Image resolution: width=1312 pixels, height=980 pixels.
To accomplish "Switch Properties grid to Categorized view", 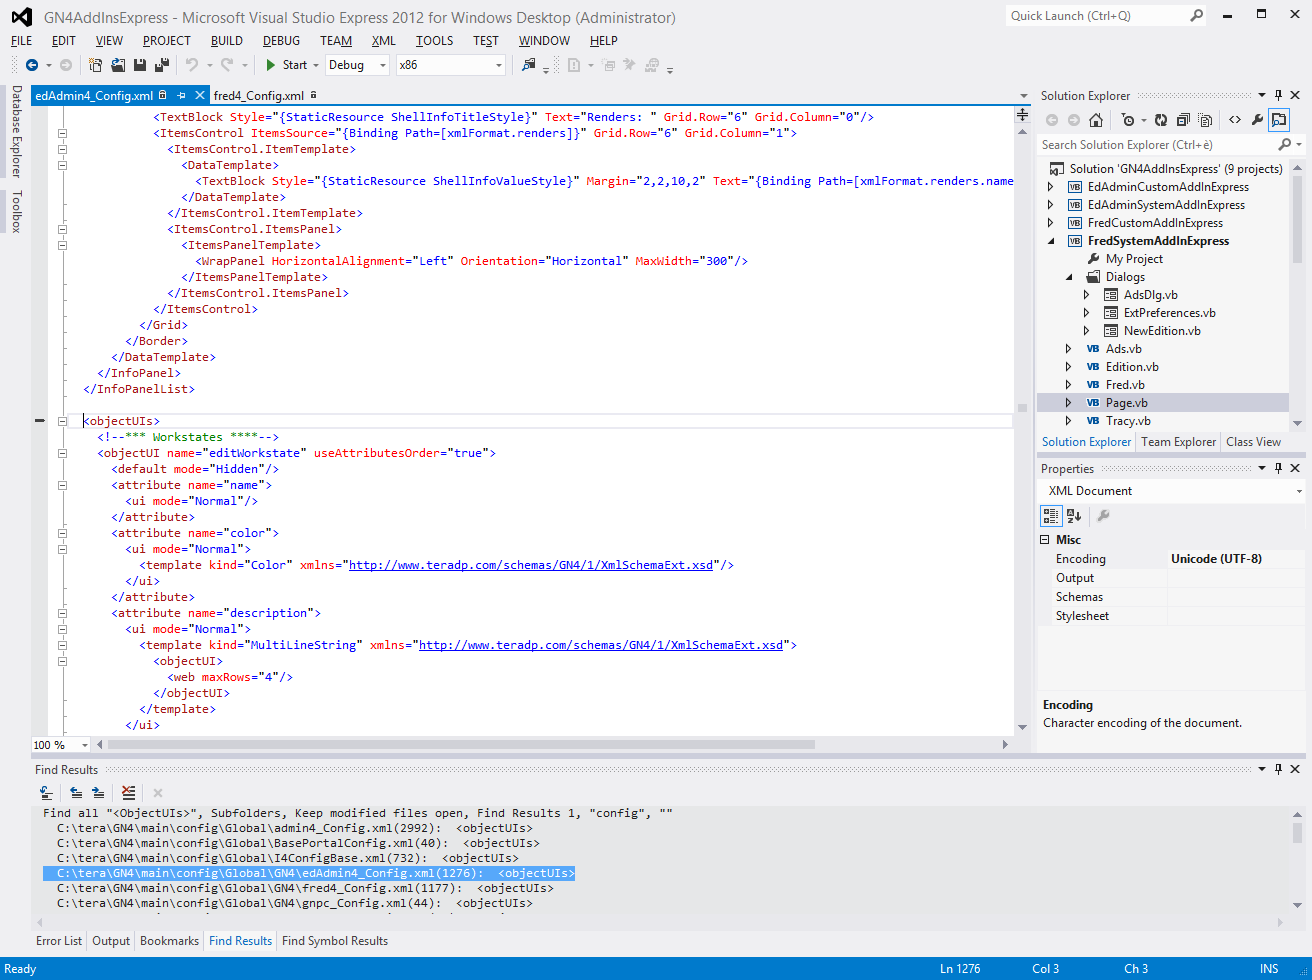I will [1051, 516].
